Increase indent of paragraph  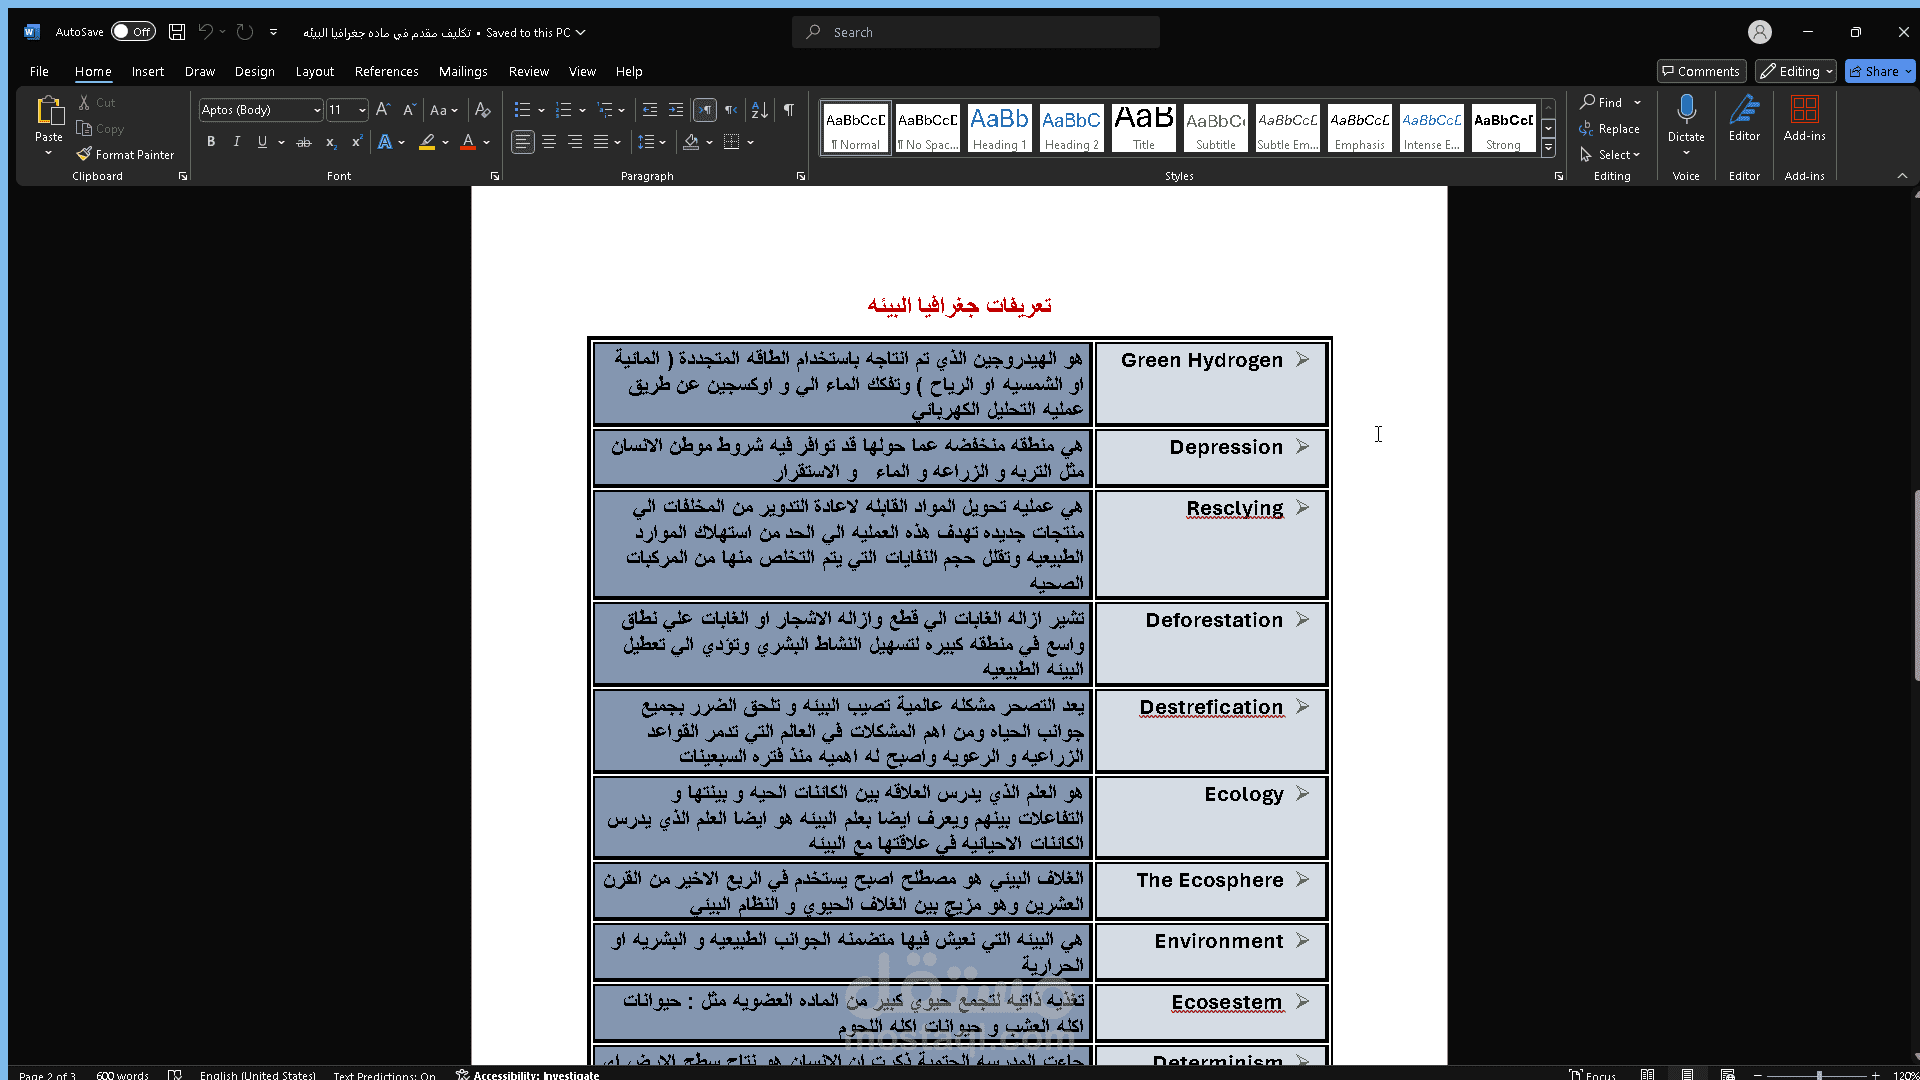(x=676, y=110)
